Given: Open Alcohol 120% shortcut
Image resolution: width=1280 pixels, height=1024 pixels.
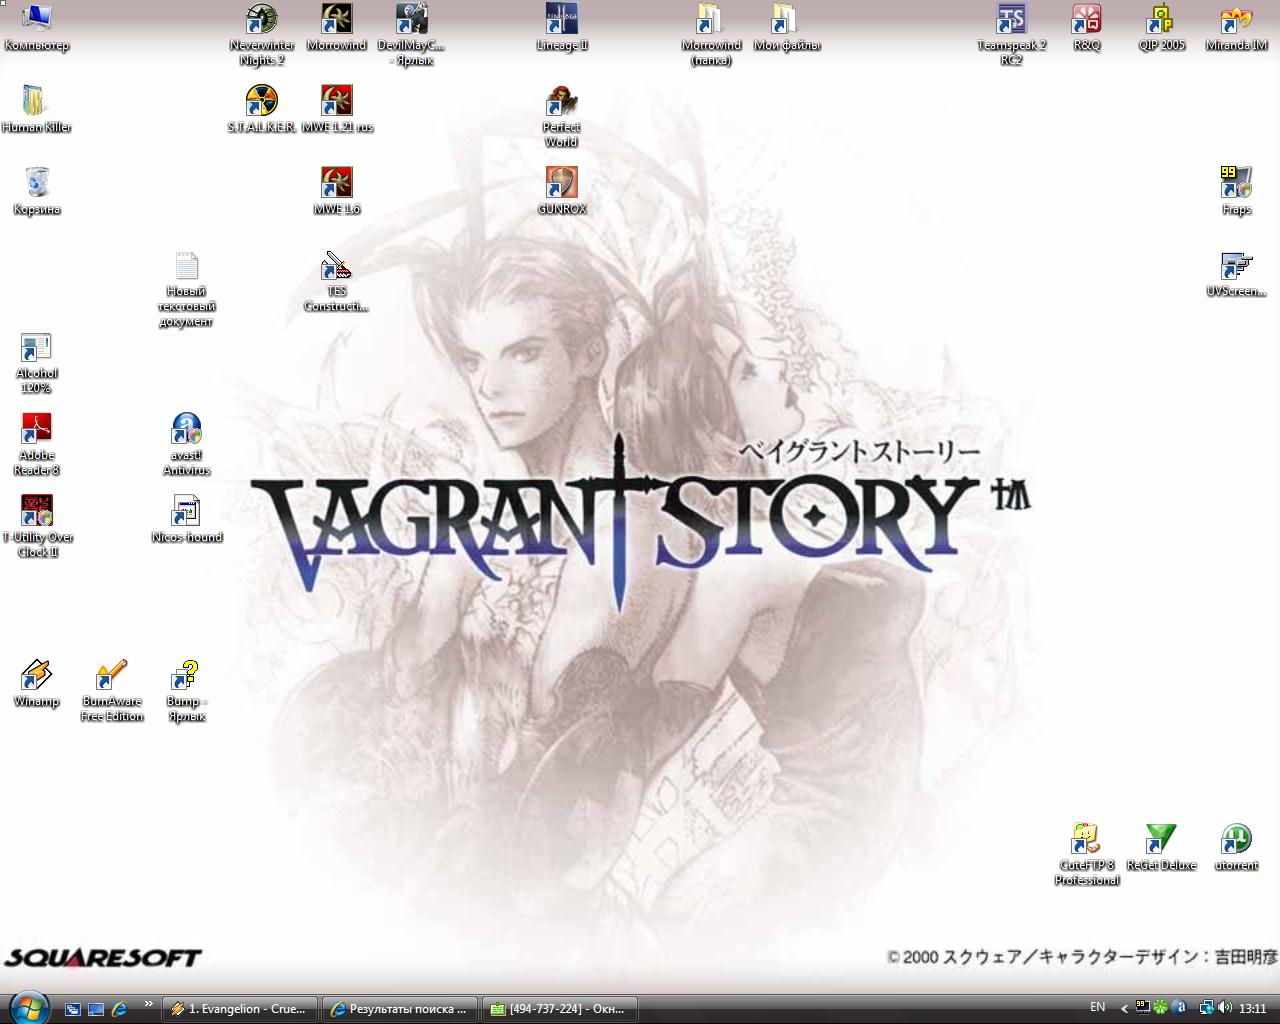Looking at the screenshot, I should (36, 363).
